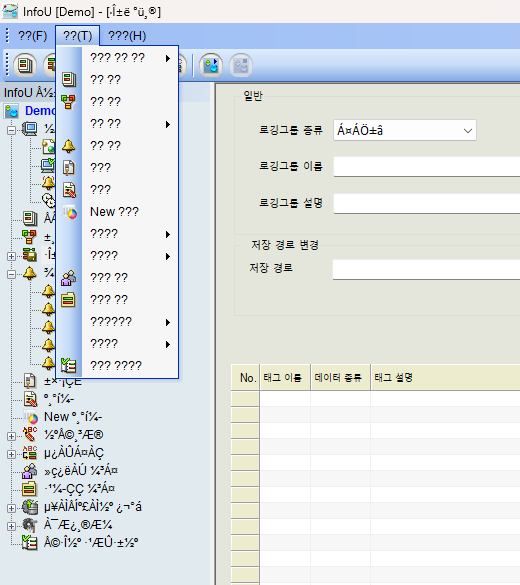This screenshot has width=520, height=585.
Task: Select the clock icon tree node
Action: tap(48, 200)
